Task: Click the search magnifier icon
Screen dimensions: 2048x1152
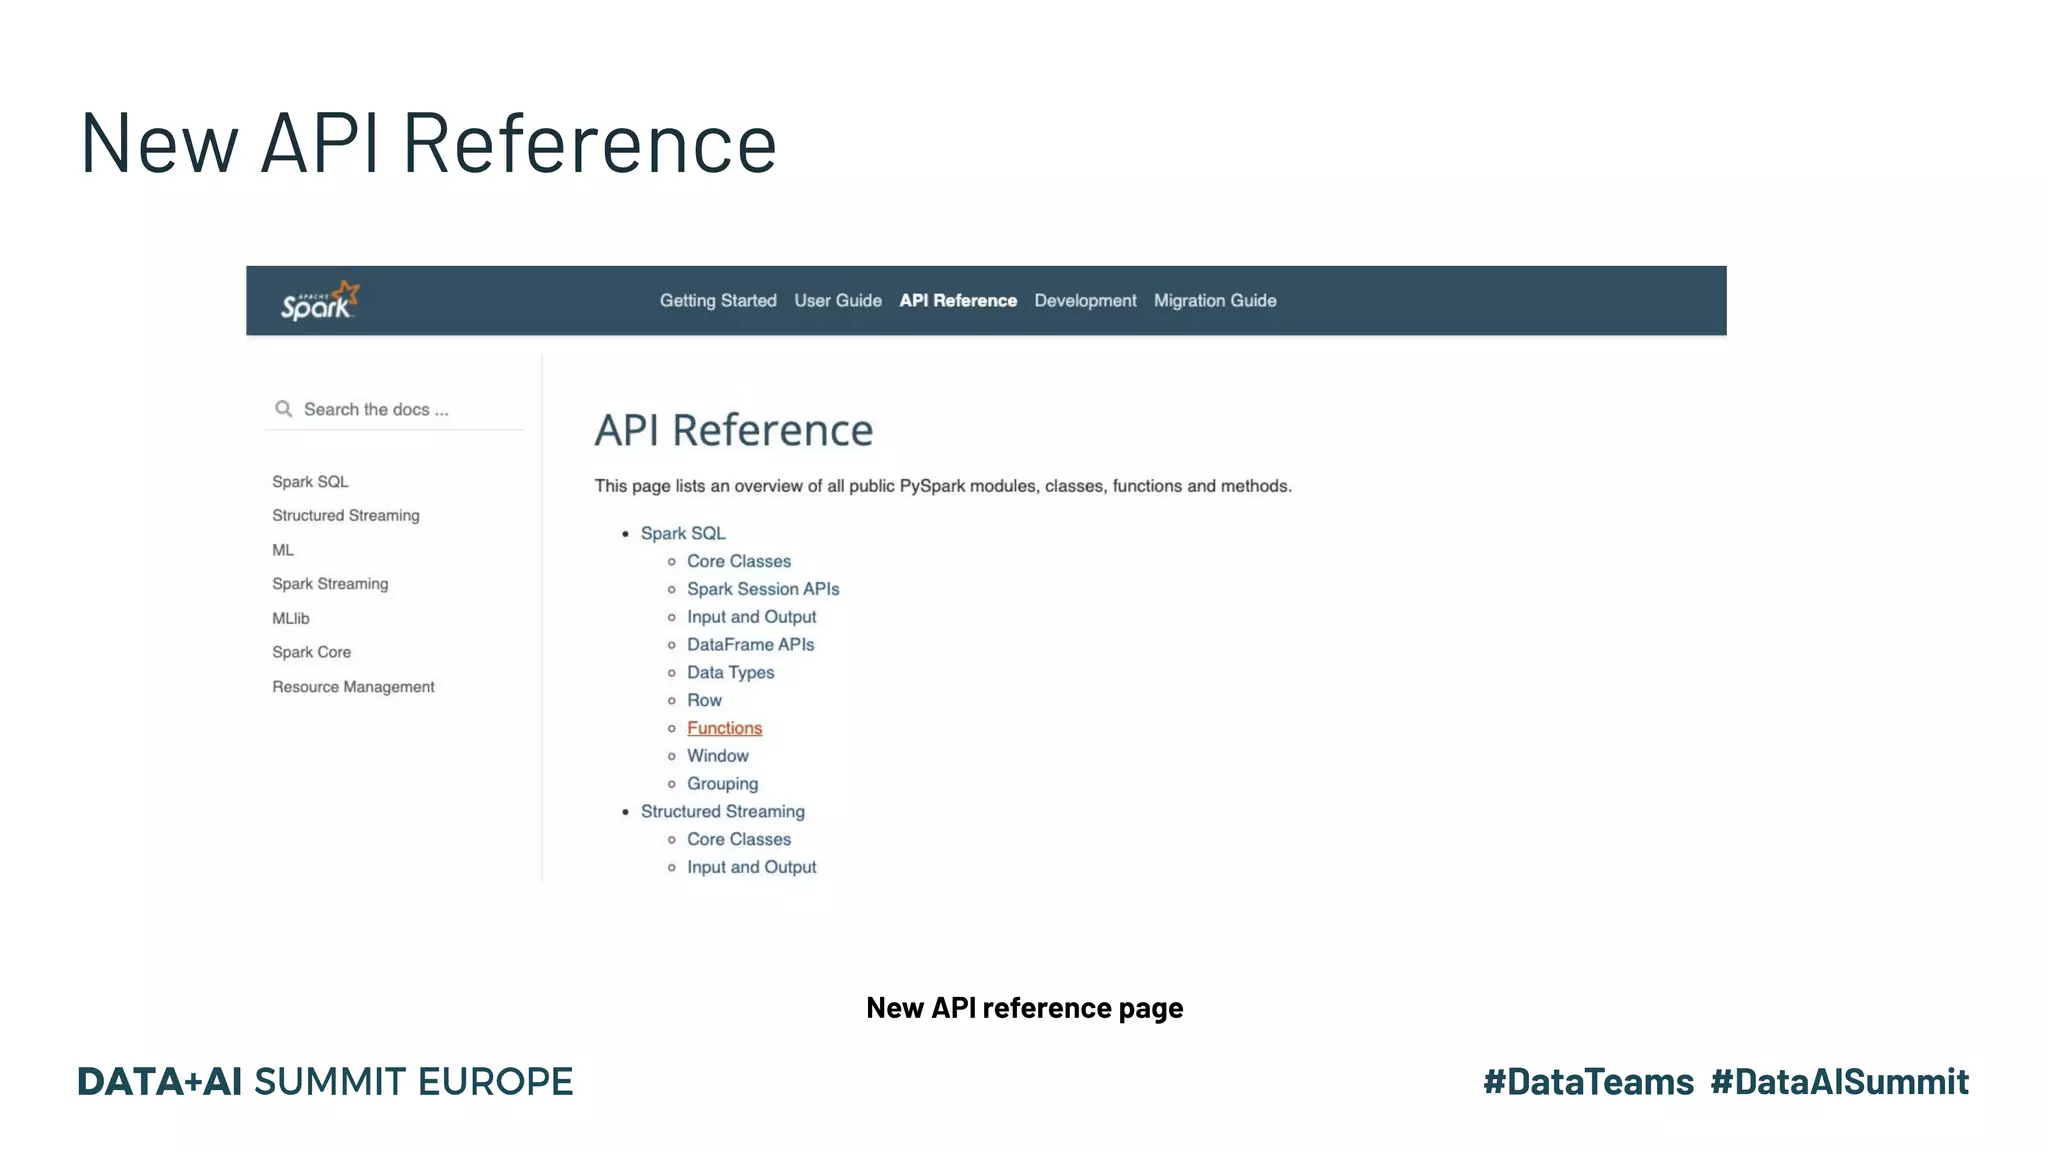Action: 284,409
